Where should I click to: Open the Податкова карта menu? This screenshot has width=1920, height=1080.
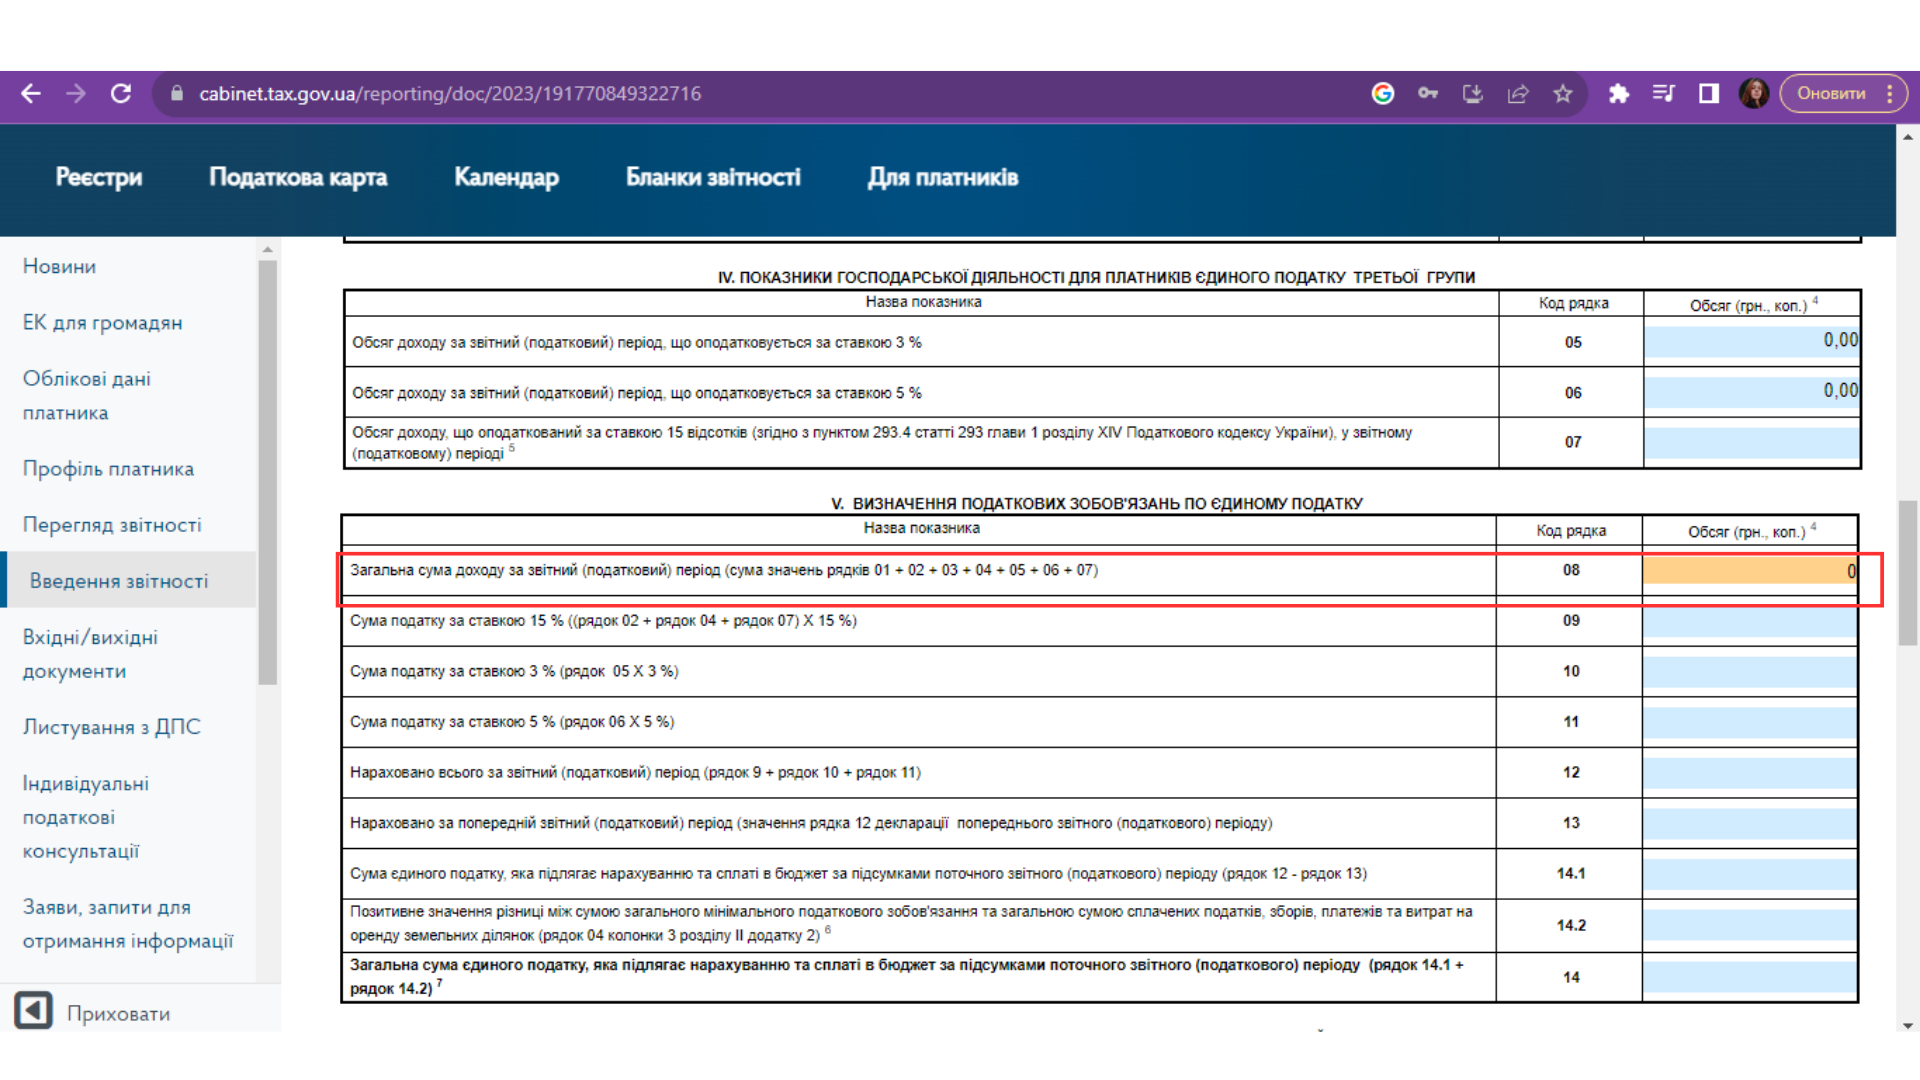click(x=298, y=178)
